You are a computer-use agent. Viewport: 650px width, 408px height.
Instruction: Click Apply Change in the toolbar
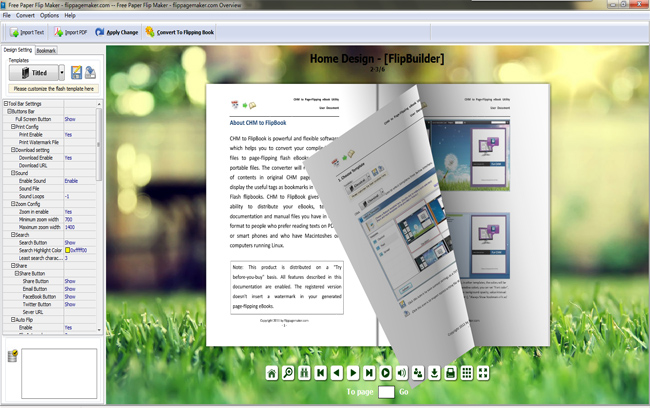tap(116, 32)
